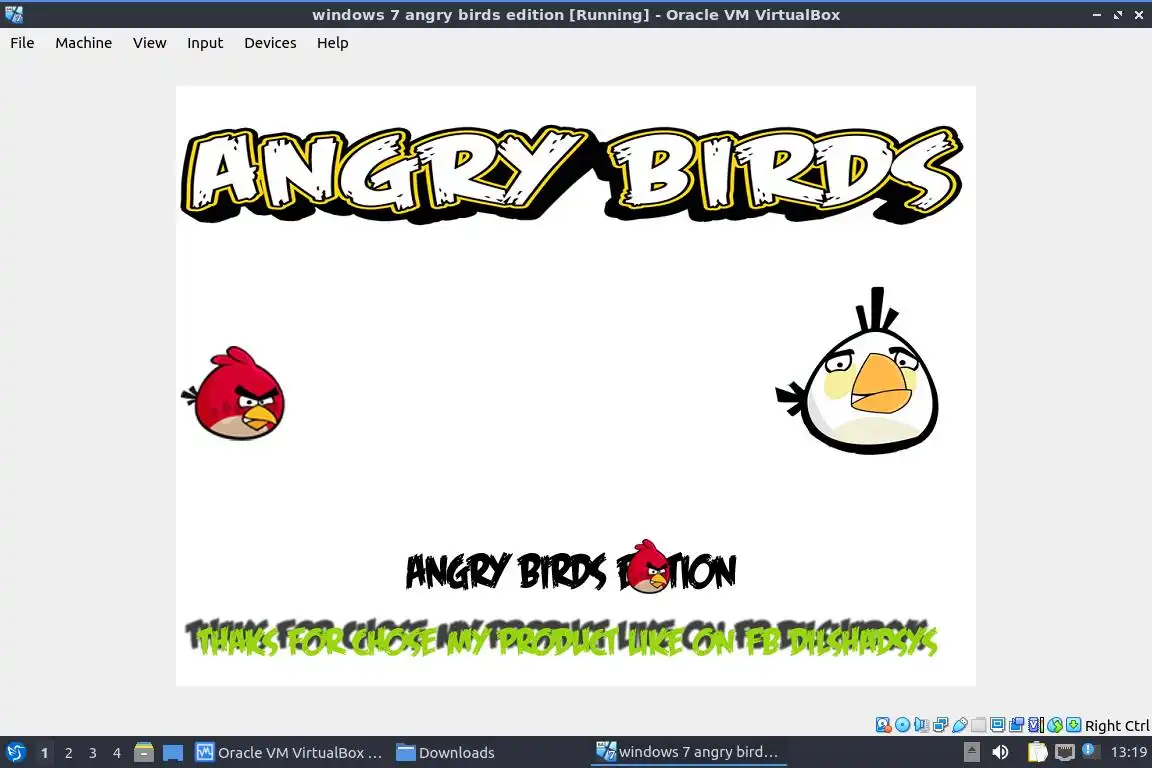This screenshot has width=1152, height=768.
Task: Click the audio status icon
Action: [921, 725]
